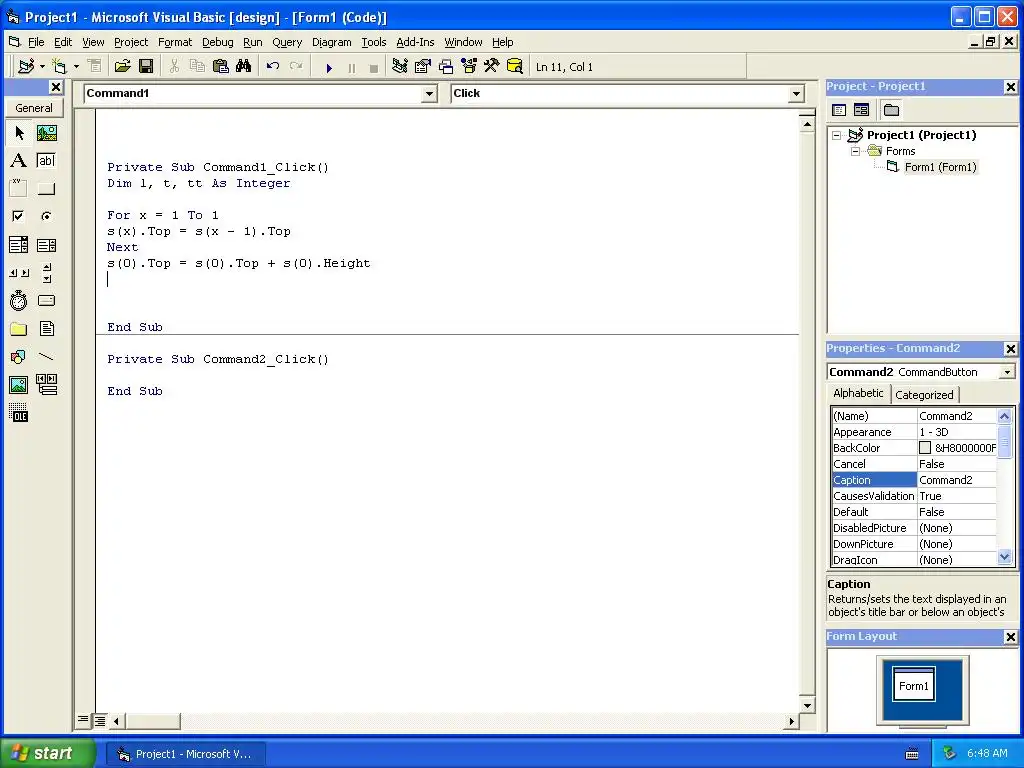Screen dimensions: 1024x768
Task: Click the Properties Window toolbar icon
Action: [423, 67]
